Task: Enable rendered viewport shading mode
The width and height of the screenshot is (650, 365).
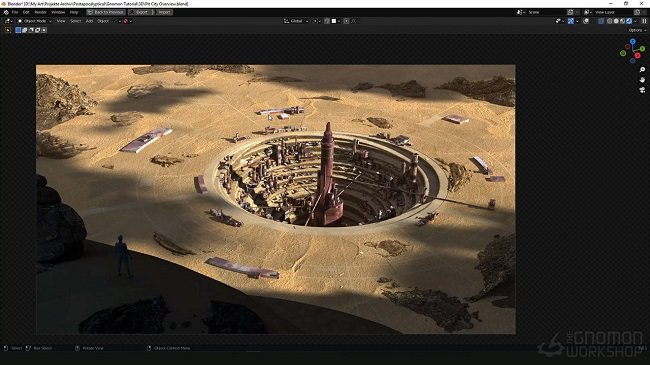Action: 629,21
